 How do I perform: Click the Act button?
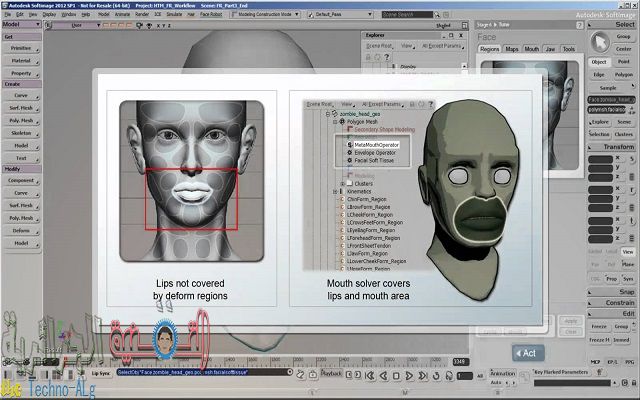tap(528, 353)
